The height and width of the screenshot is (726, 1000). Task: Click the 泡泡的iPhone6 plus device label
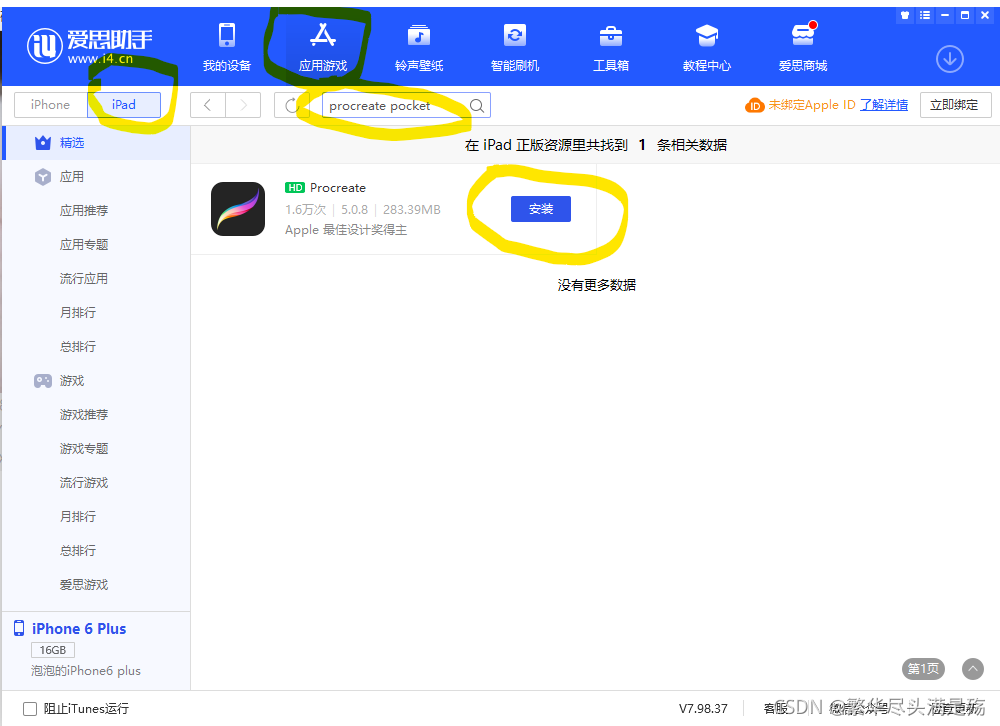click(x=85, y=671)
